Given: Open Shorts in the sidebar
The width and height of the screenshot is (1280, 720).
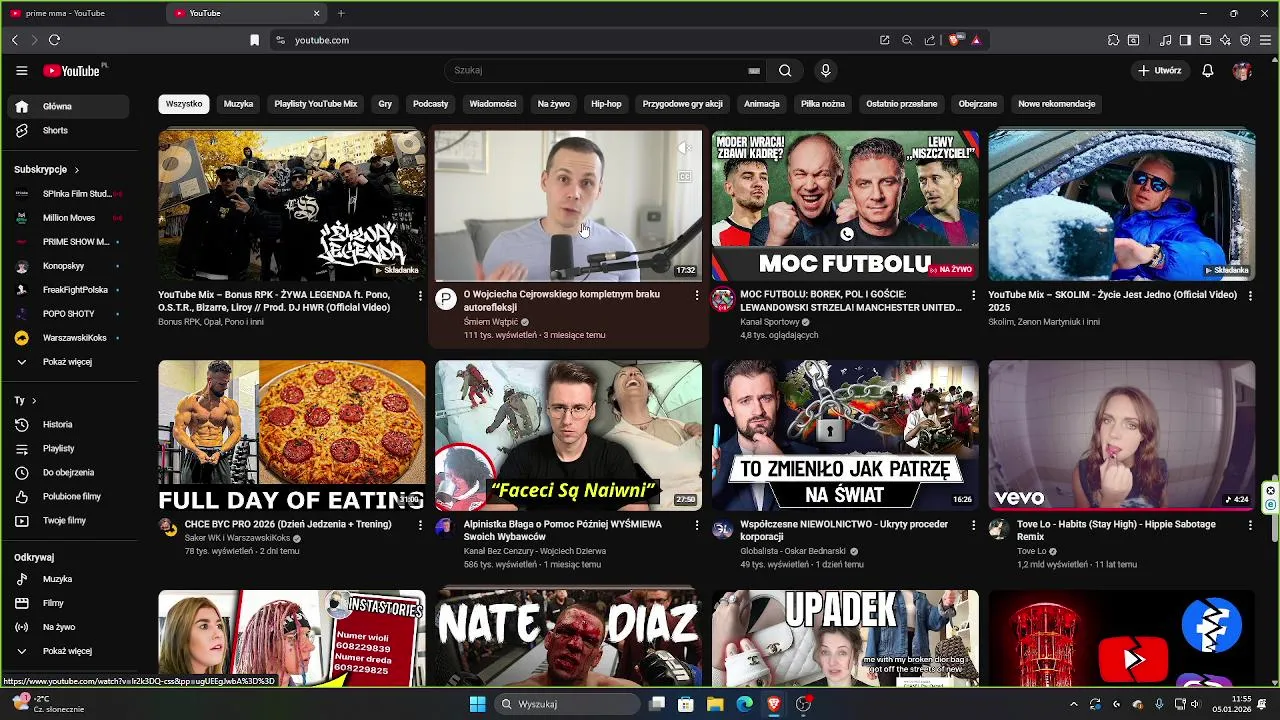Looking at the screenshot, I should pyautogui.click(x=68, y=130).
